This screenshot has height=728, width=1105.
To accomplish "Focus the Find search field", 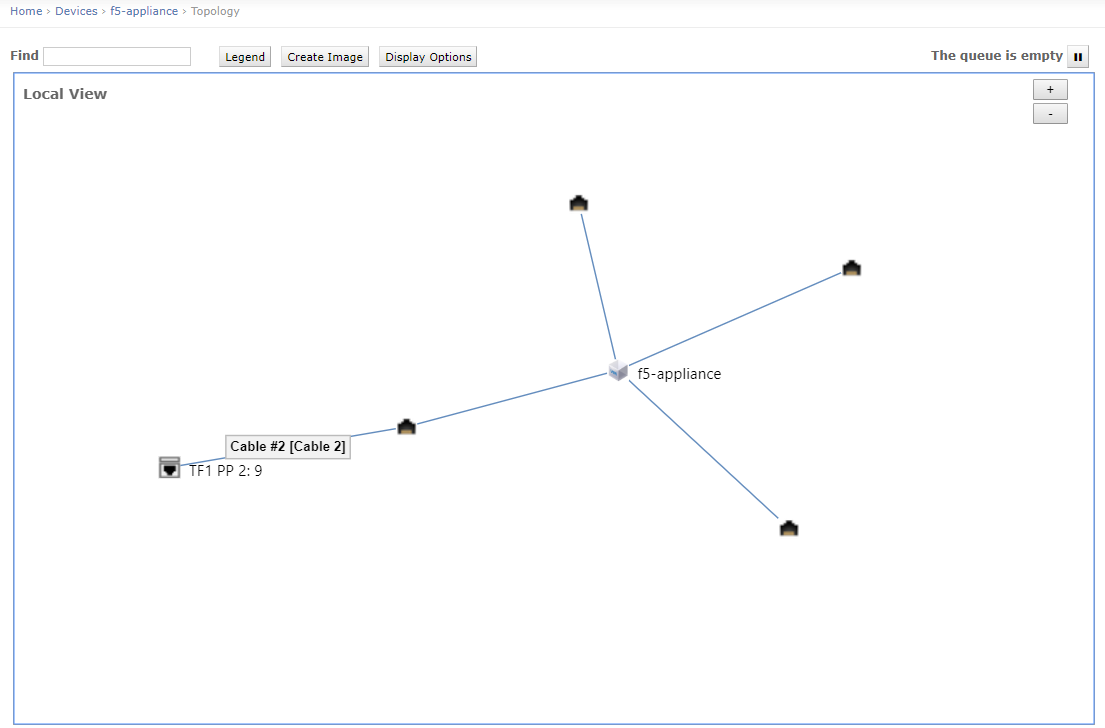I will [x=117, y=57].
